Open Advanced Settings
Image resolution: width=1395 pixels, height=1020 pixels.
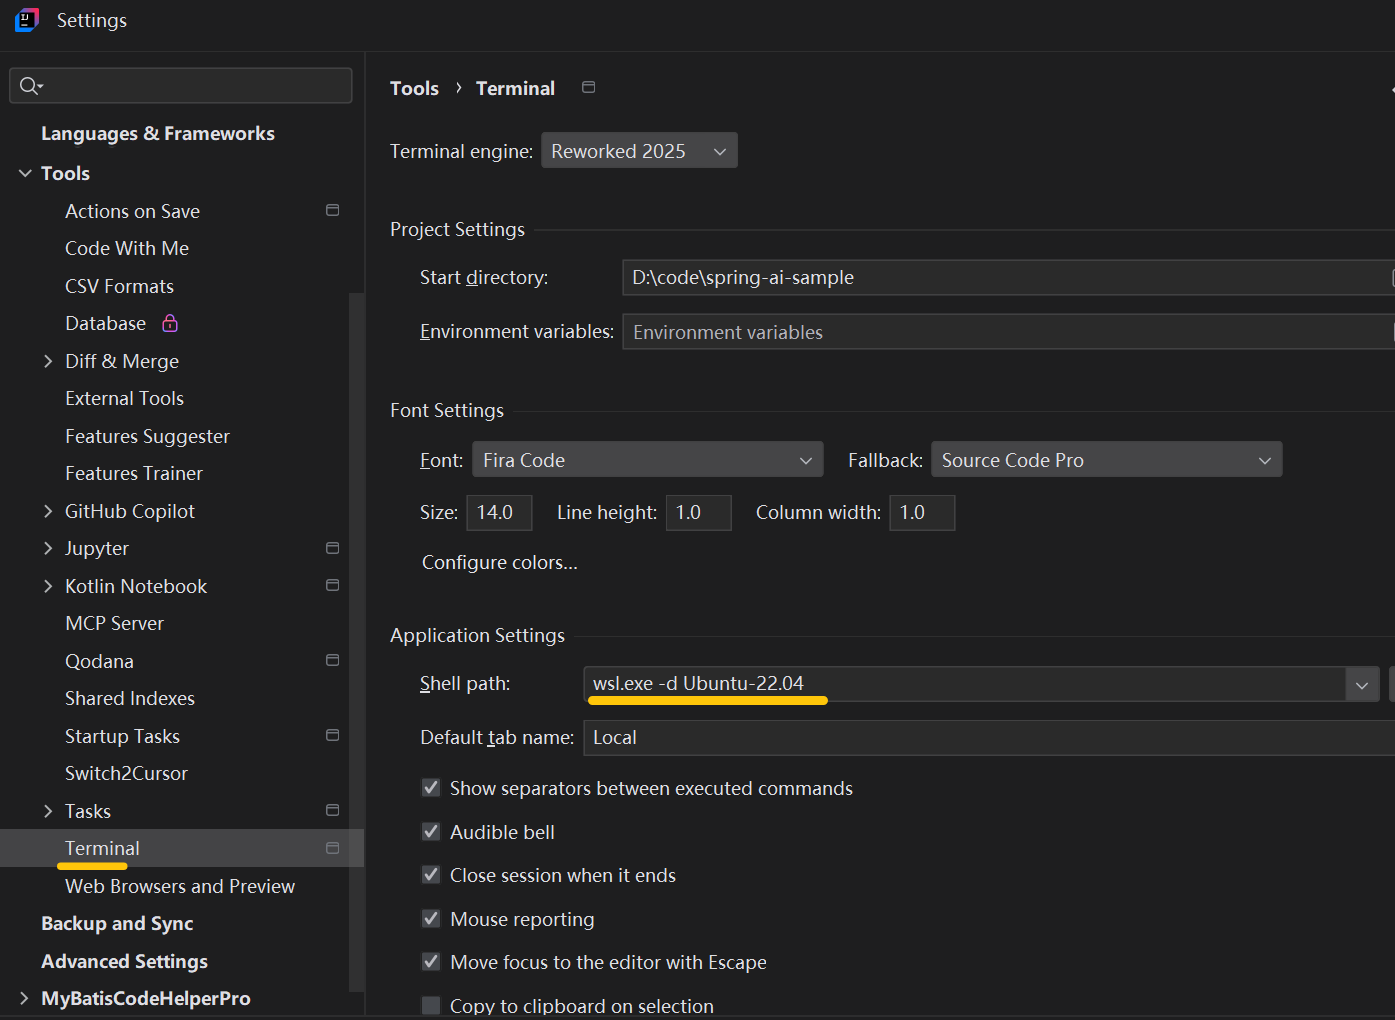124,961
